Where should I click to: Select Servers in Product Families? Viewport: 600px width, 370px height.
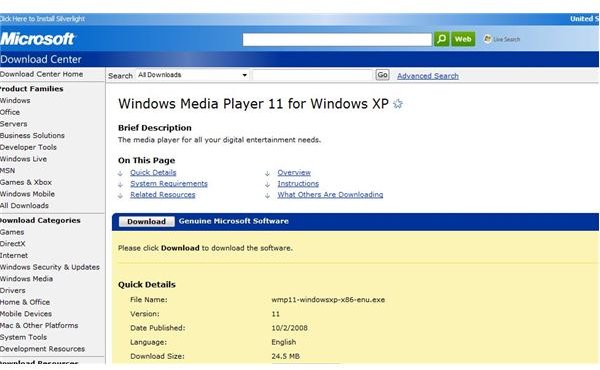[13, 124]
